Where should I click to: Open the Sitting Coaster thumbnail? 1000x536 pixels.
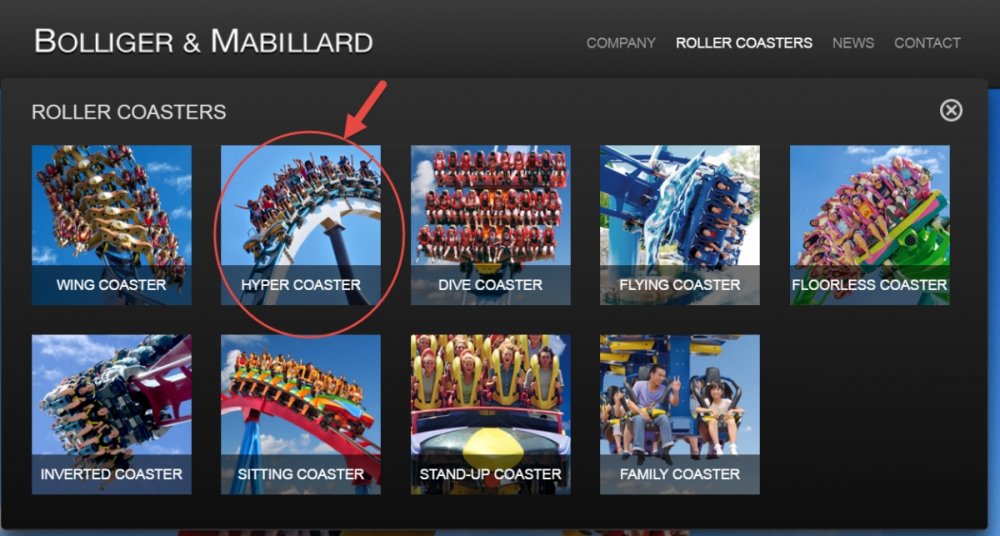(301, 414)
